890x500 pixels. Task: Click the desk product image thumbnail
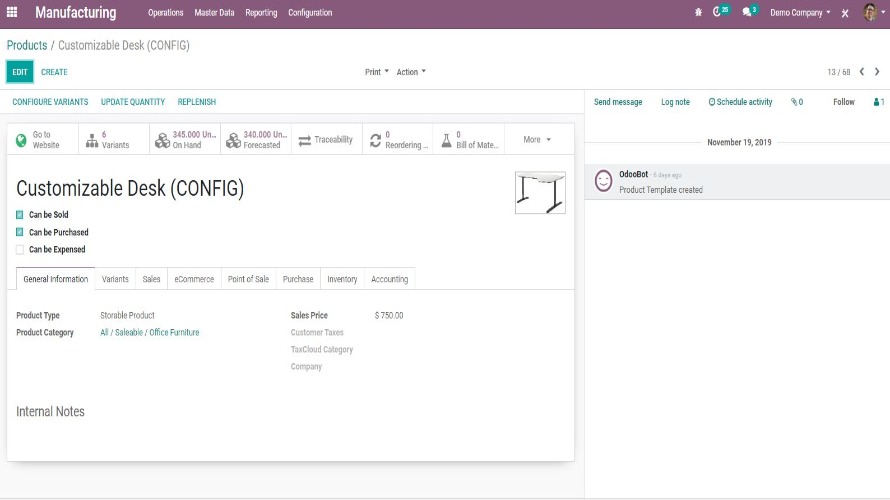540,192
